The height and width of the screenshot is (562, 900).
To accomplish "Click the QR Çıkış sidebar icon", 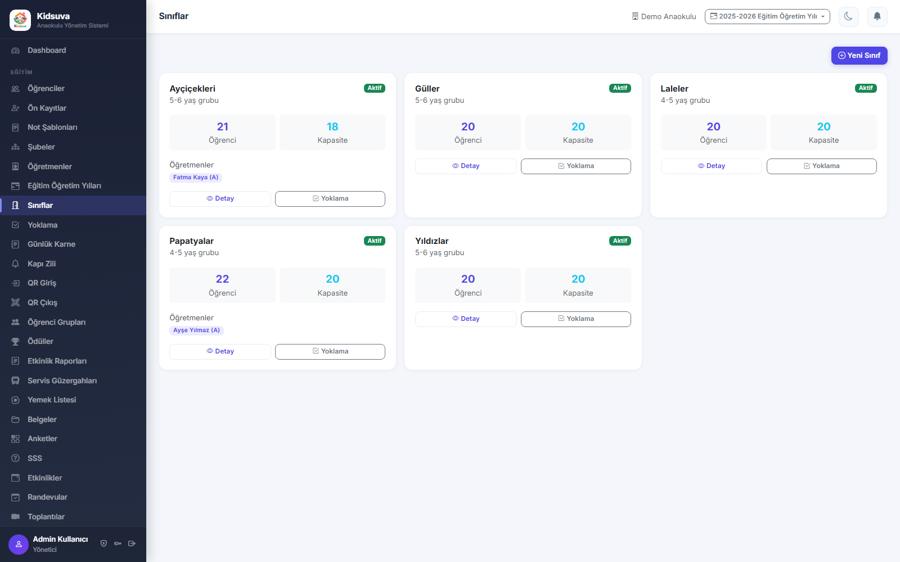I will tap(15, 303).
